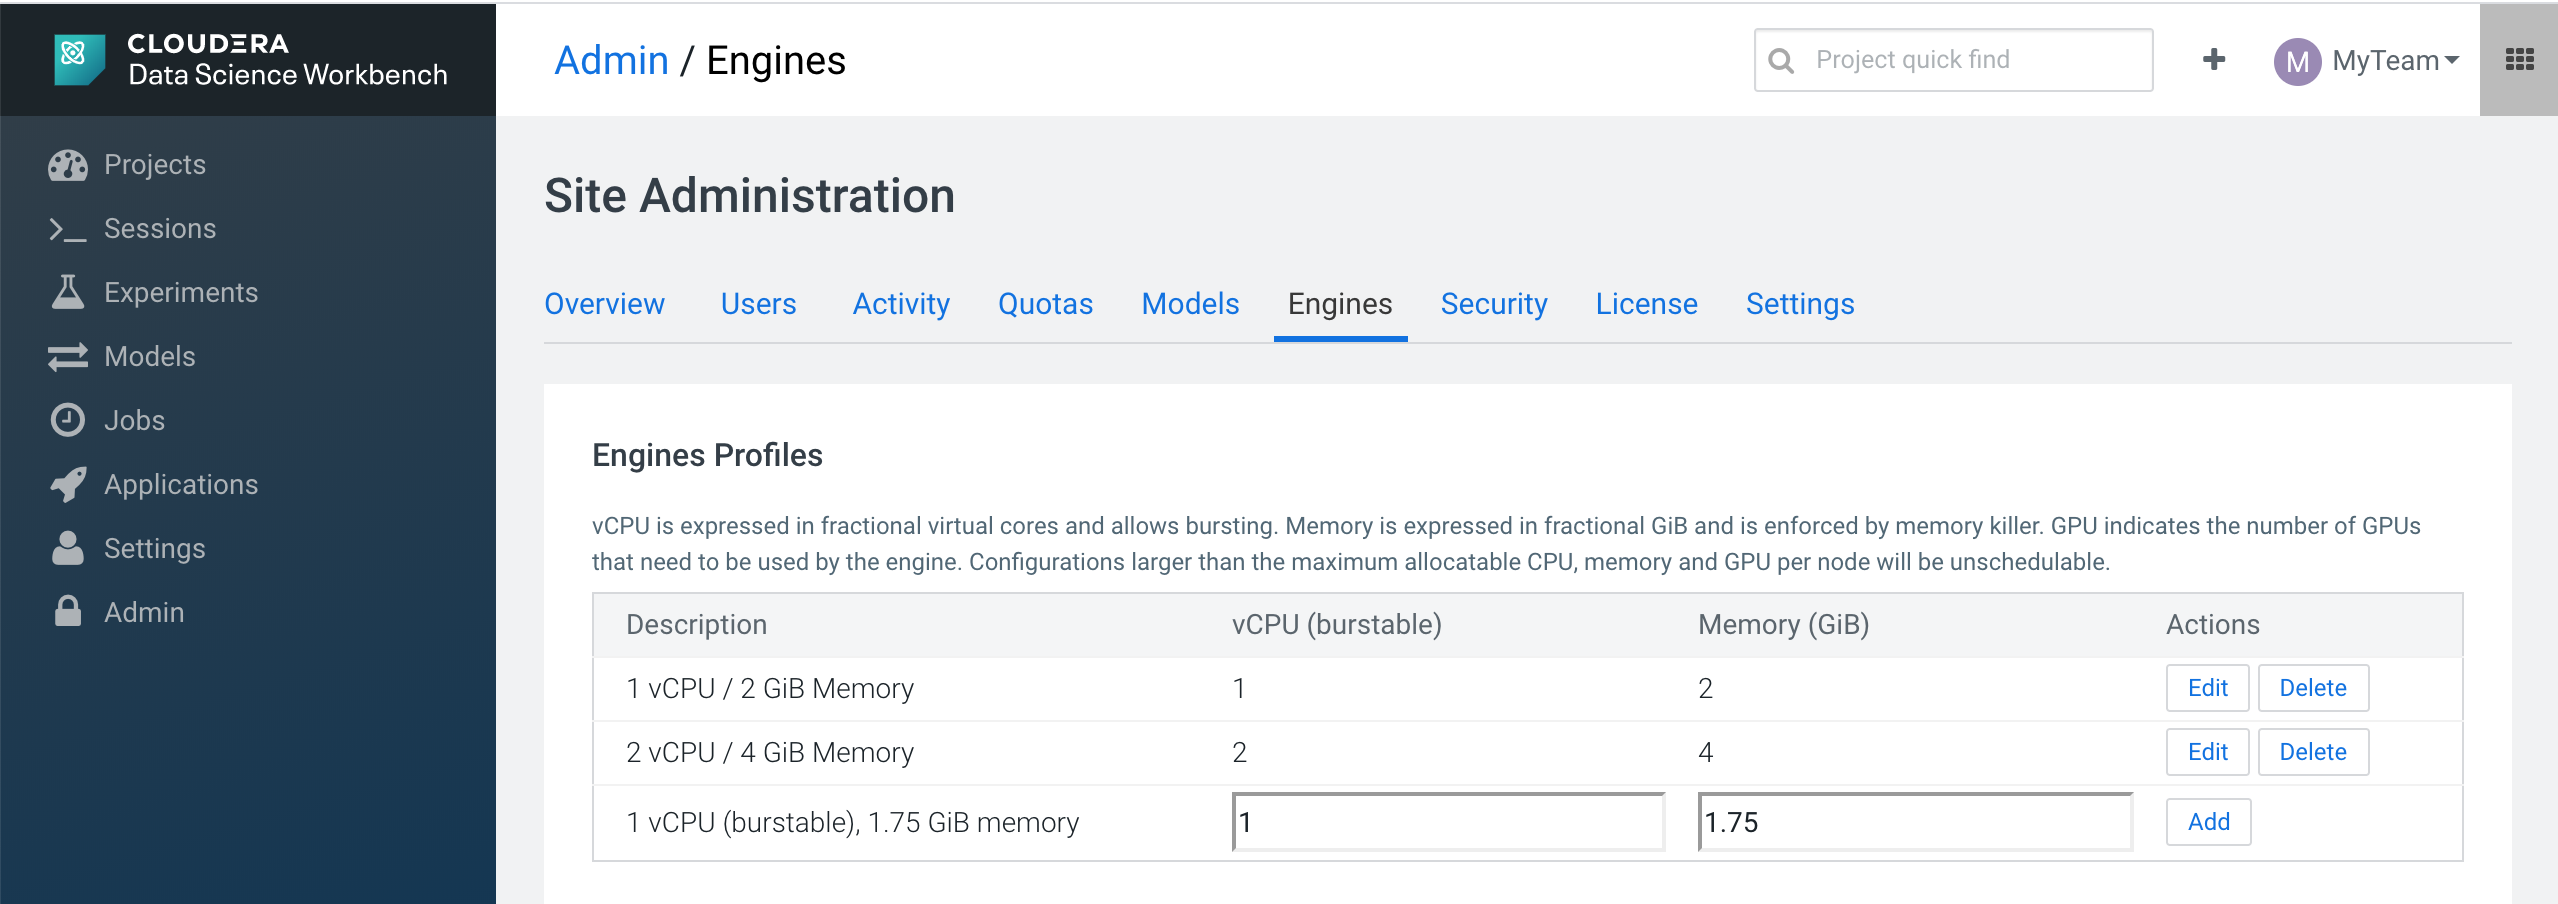Image resolution: width=2558 pixels, height=904 pixels.
Task: Click the Admin lock icon
Action: [x=68, y=612]
